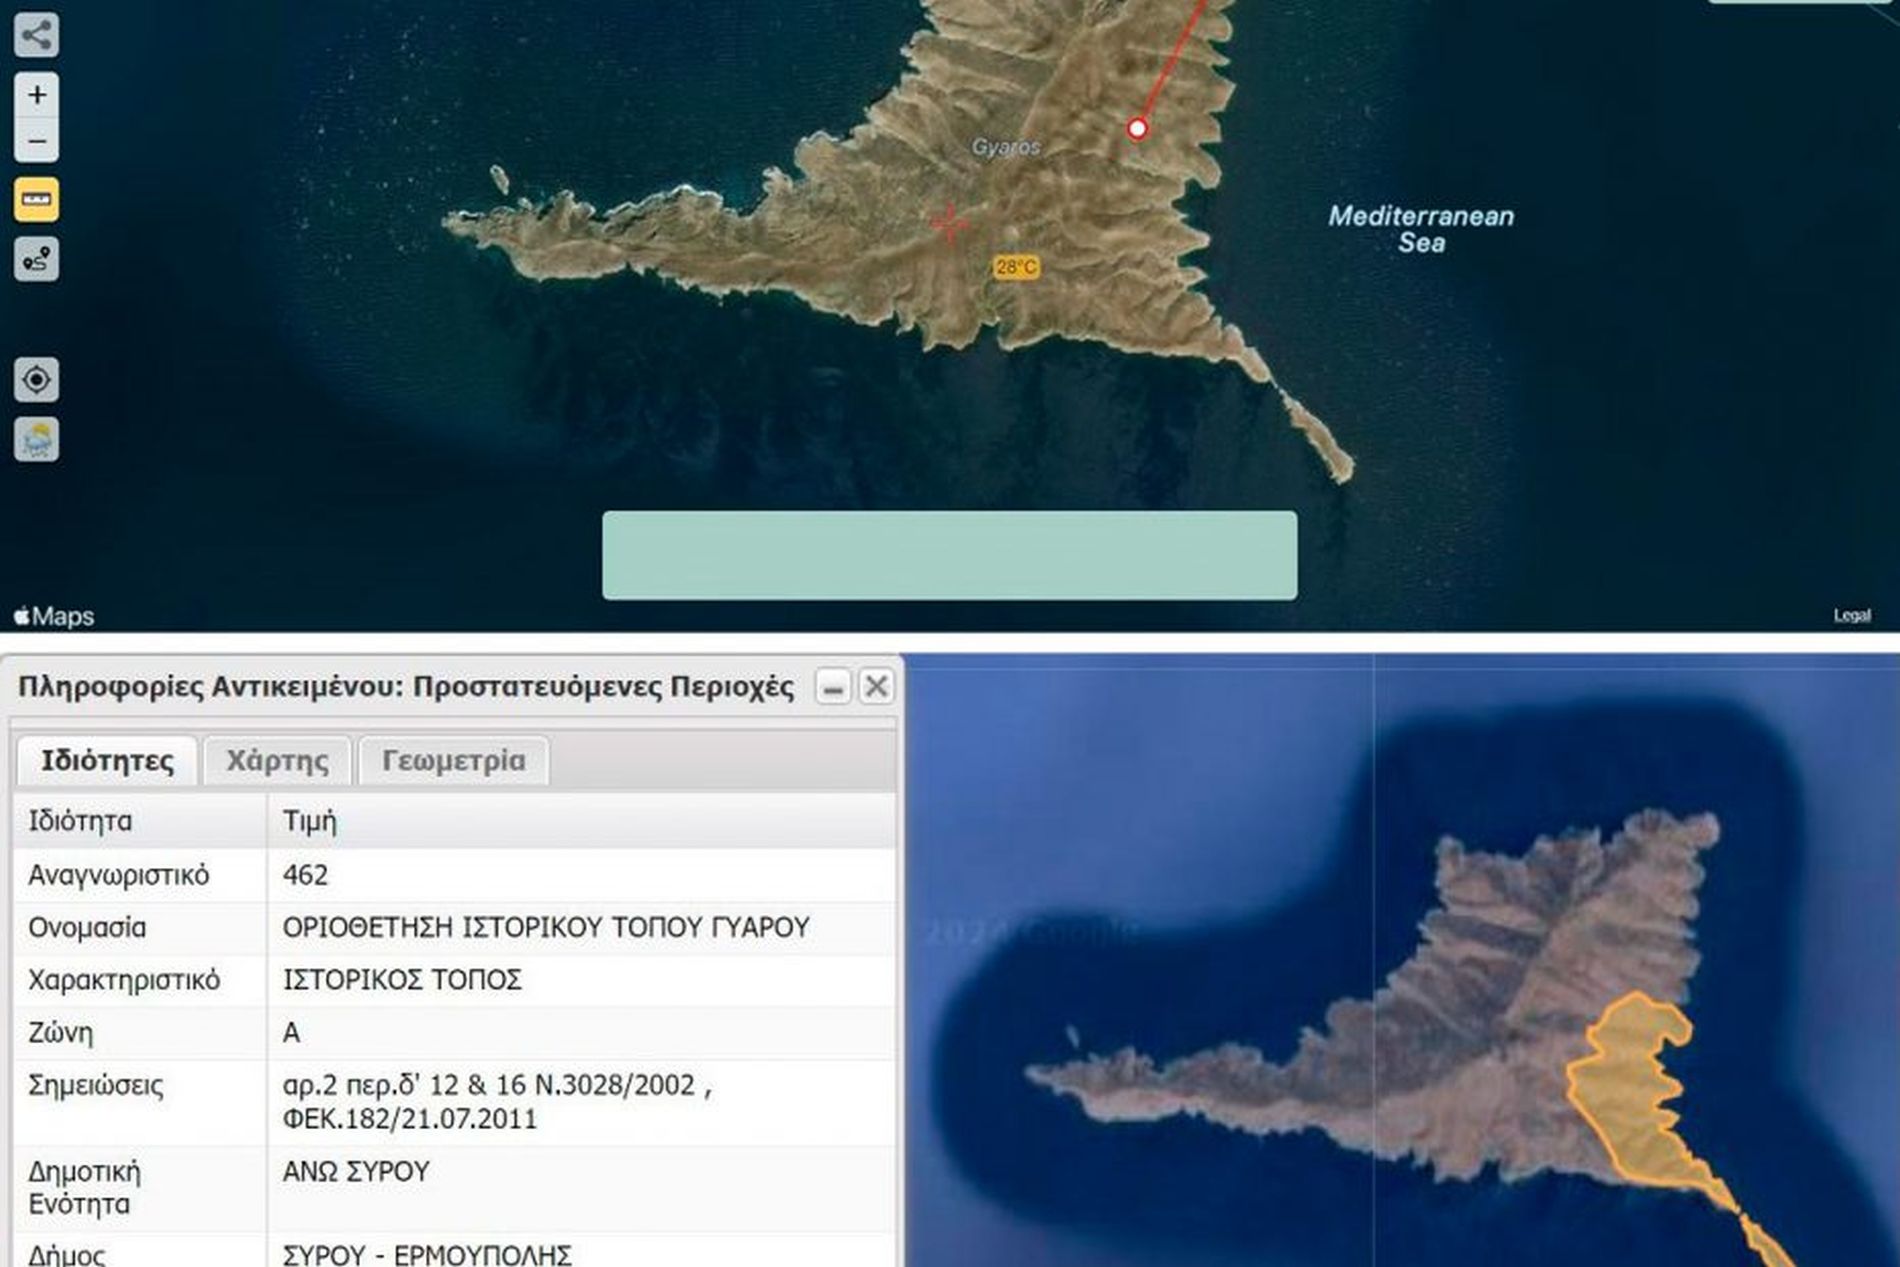Open the weather layer icon
1900x1267 pixels.
tap(37, 440)
